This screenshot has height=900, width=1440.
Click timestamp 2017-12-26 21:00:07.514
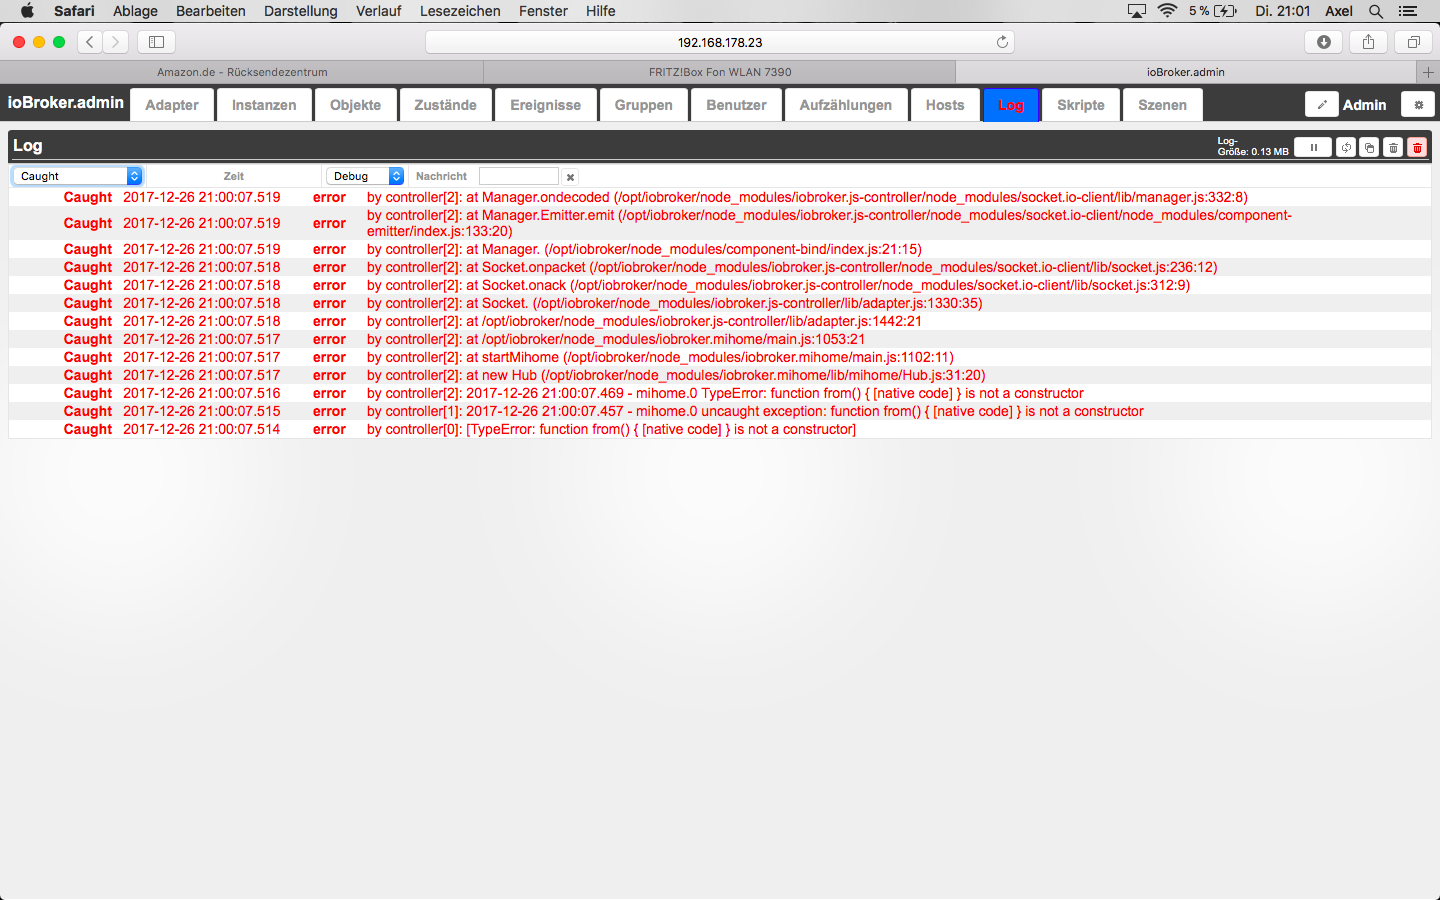coord(202,429)
